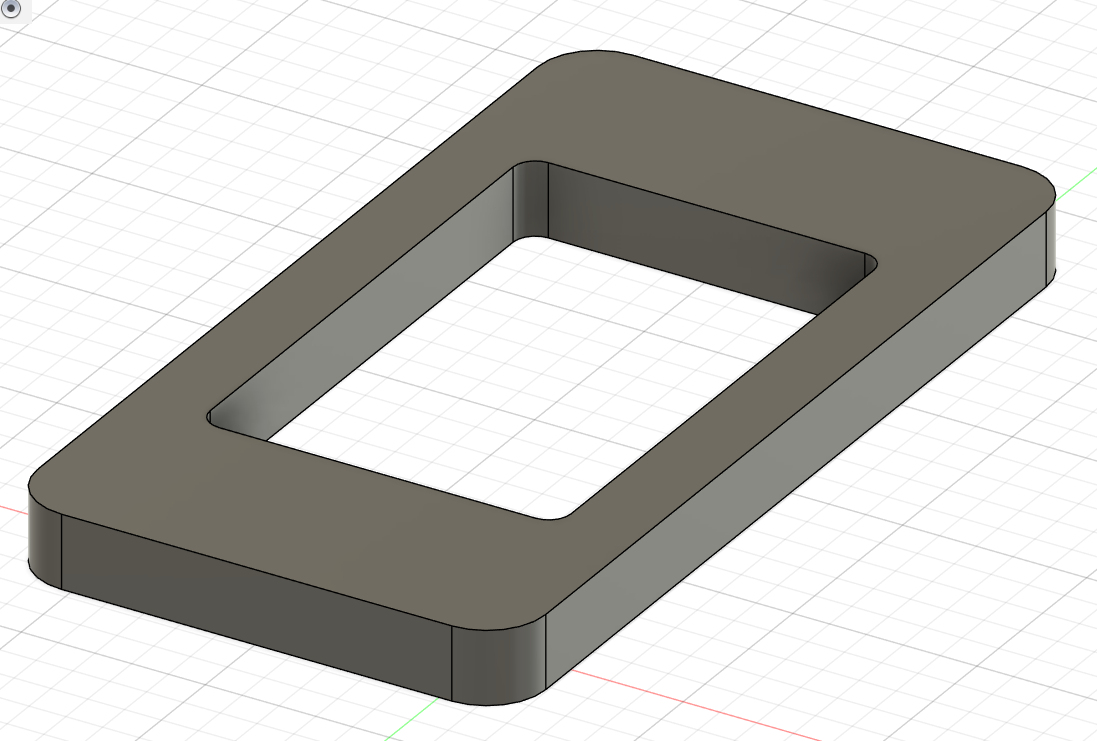Pick the inner fillet at cutout's far corner
1097x741 pixels.
coord(531,200)
